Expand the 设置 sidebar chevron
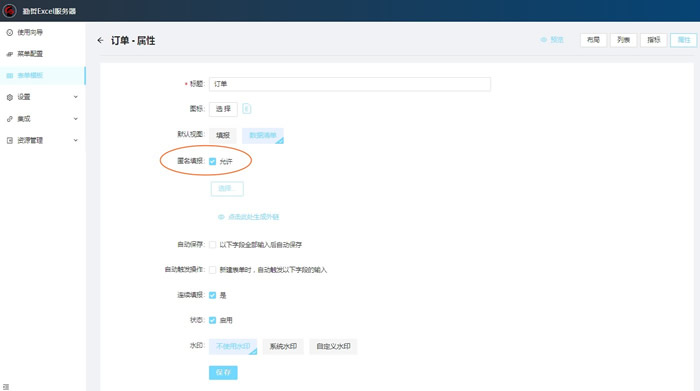The height and width of the screenshot is (391, 700). coord(75,97)
